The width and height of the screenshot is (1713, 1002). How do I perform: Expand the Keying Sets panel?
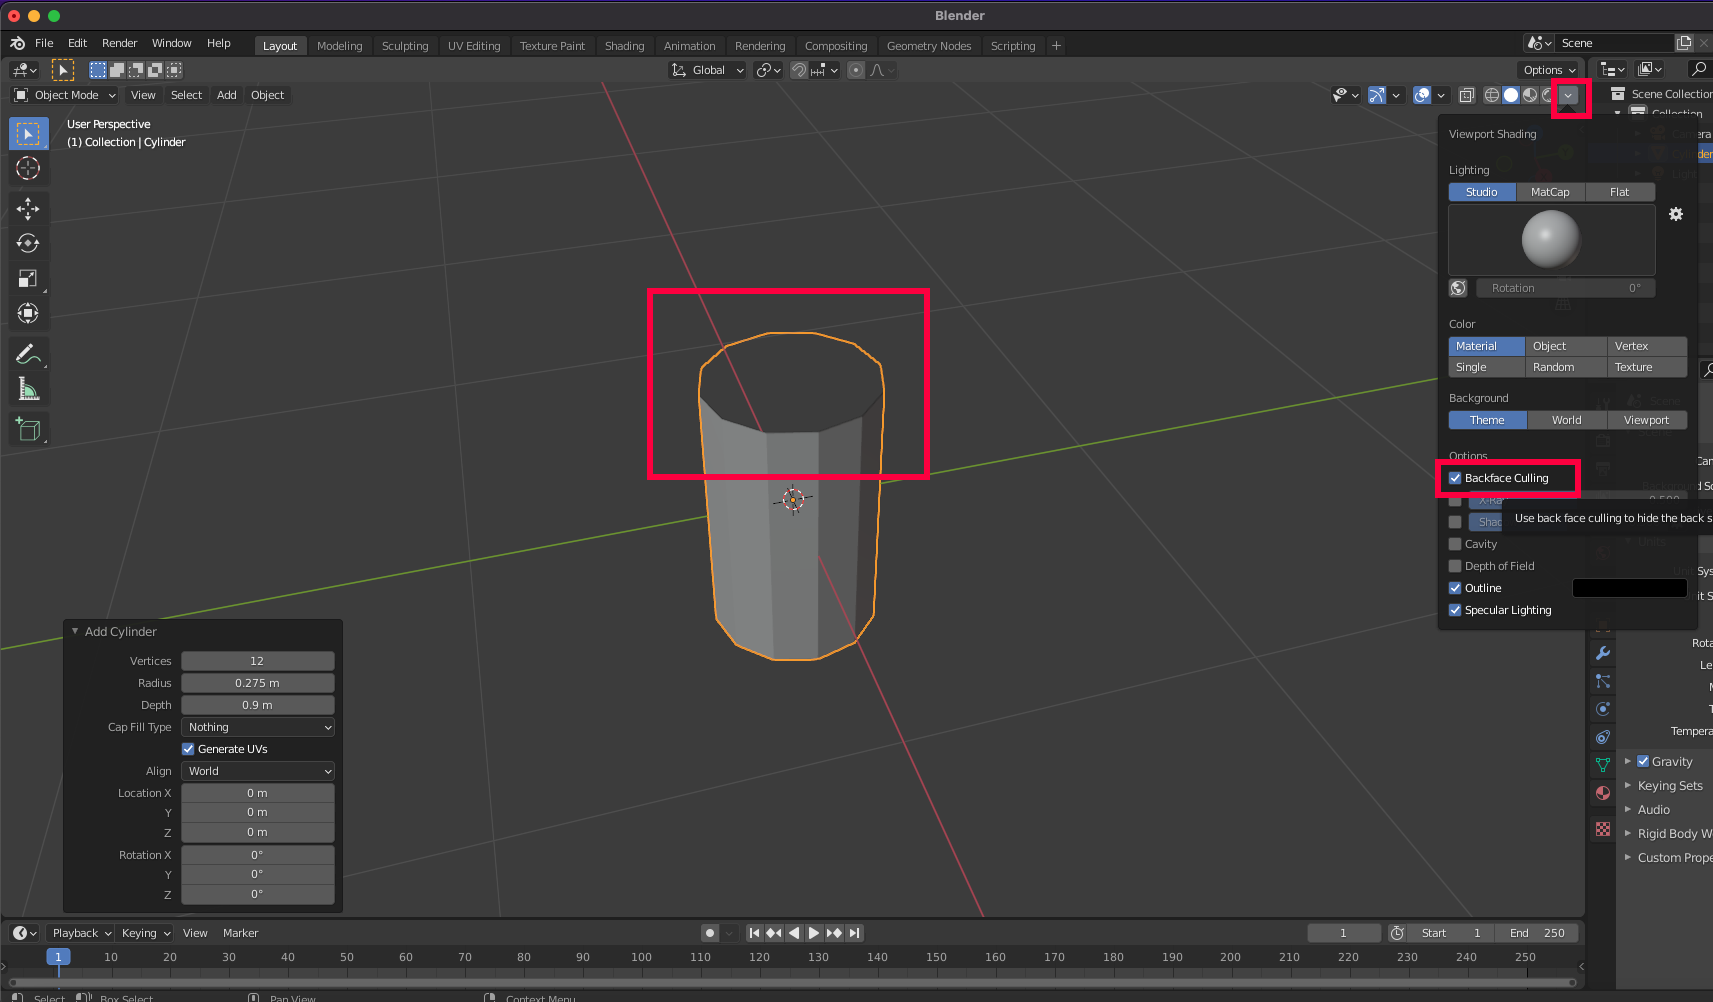point(1628,786)
